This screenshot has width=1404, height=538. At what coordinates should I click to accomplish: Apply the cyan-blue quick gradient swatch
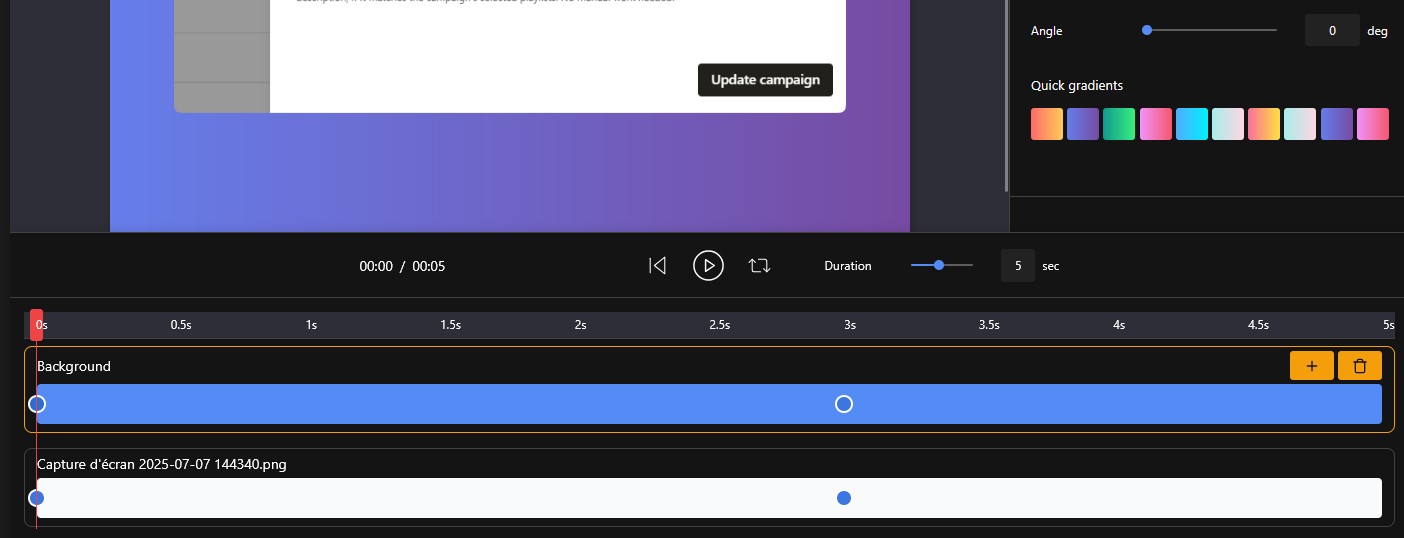pos(1192,124)
